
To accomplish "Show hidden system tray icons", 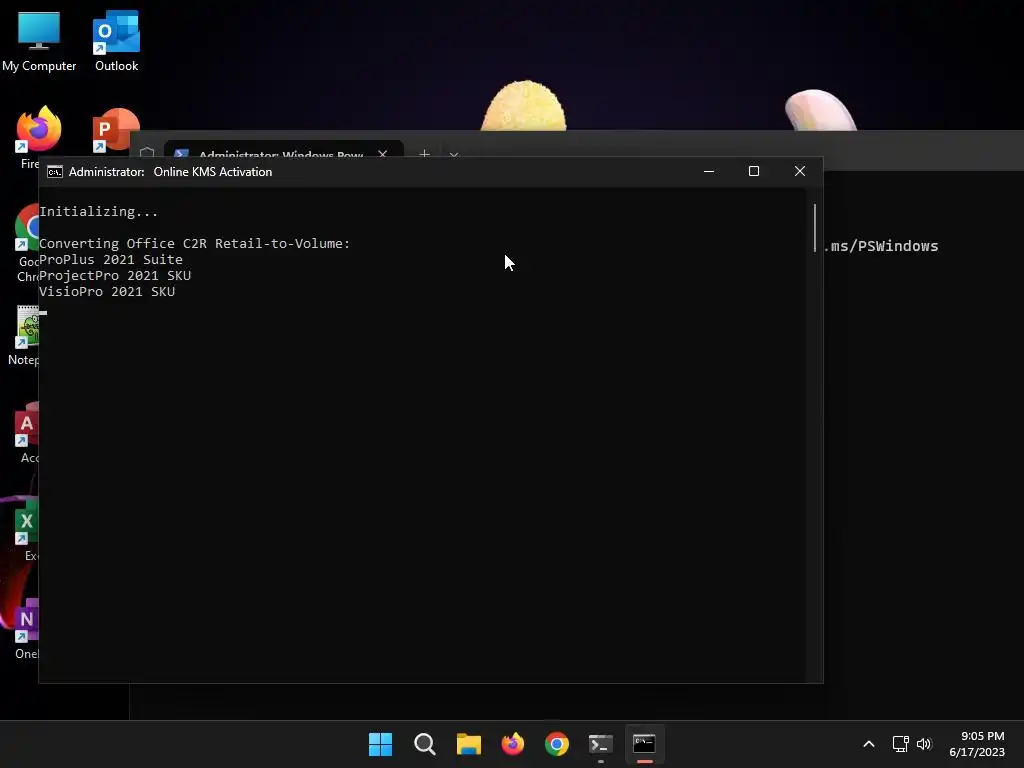I will [869, 744].
